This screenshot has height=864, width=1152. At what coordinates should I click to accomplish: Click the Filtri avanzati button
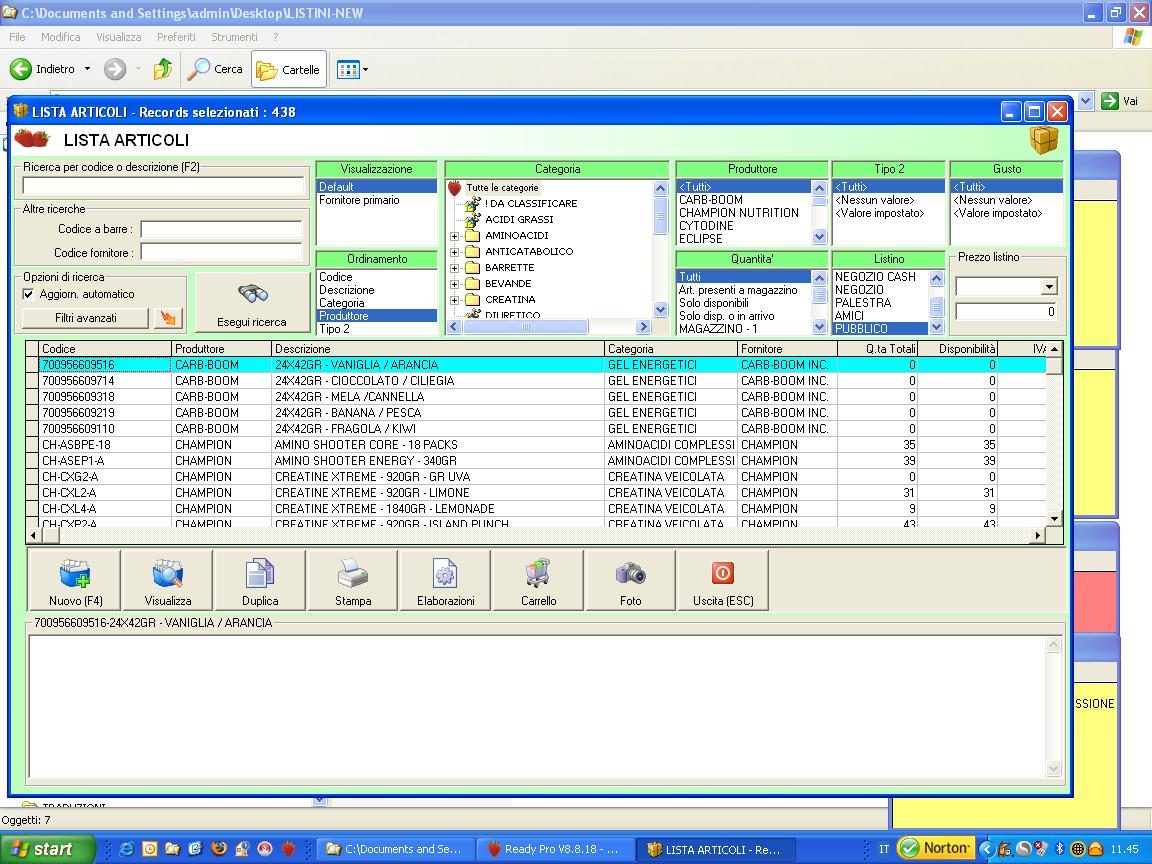(86, 318)
